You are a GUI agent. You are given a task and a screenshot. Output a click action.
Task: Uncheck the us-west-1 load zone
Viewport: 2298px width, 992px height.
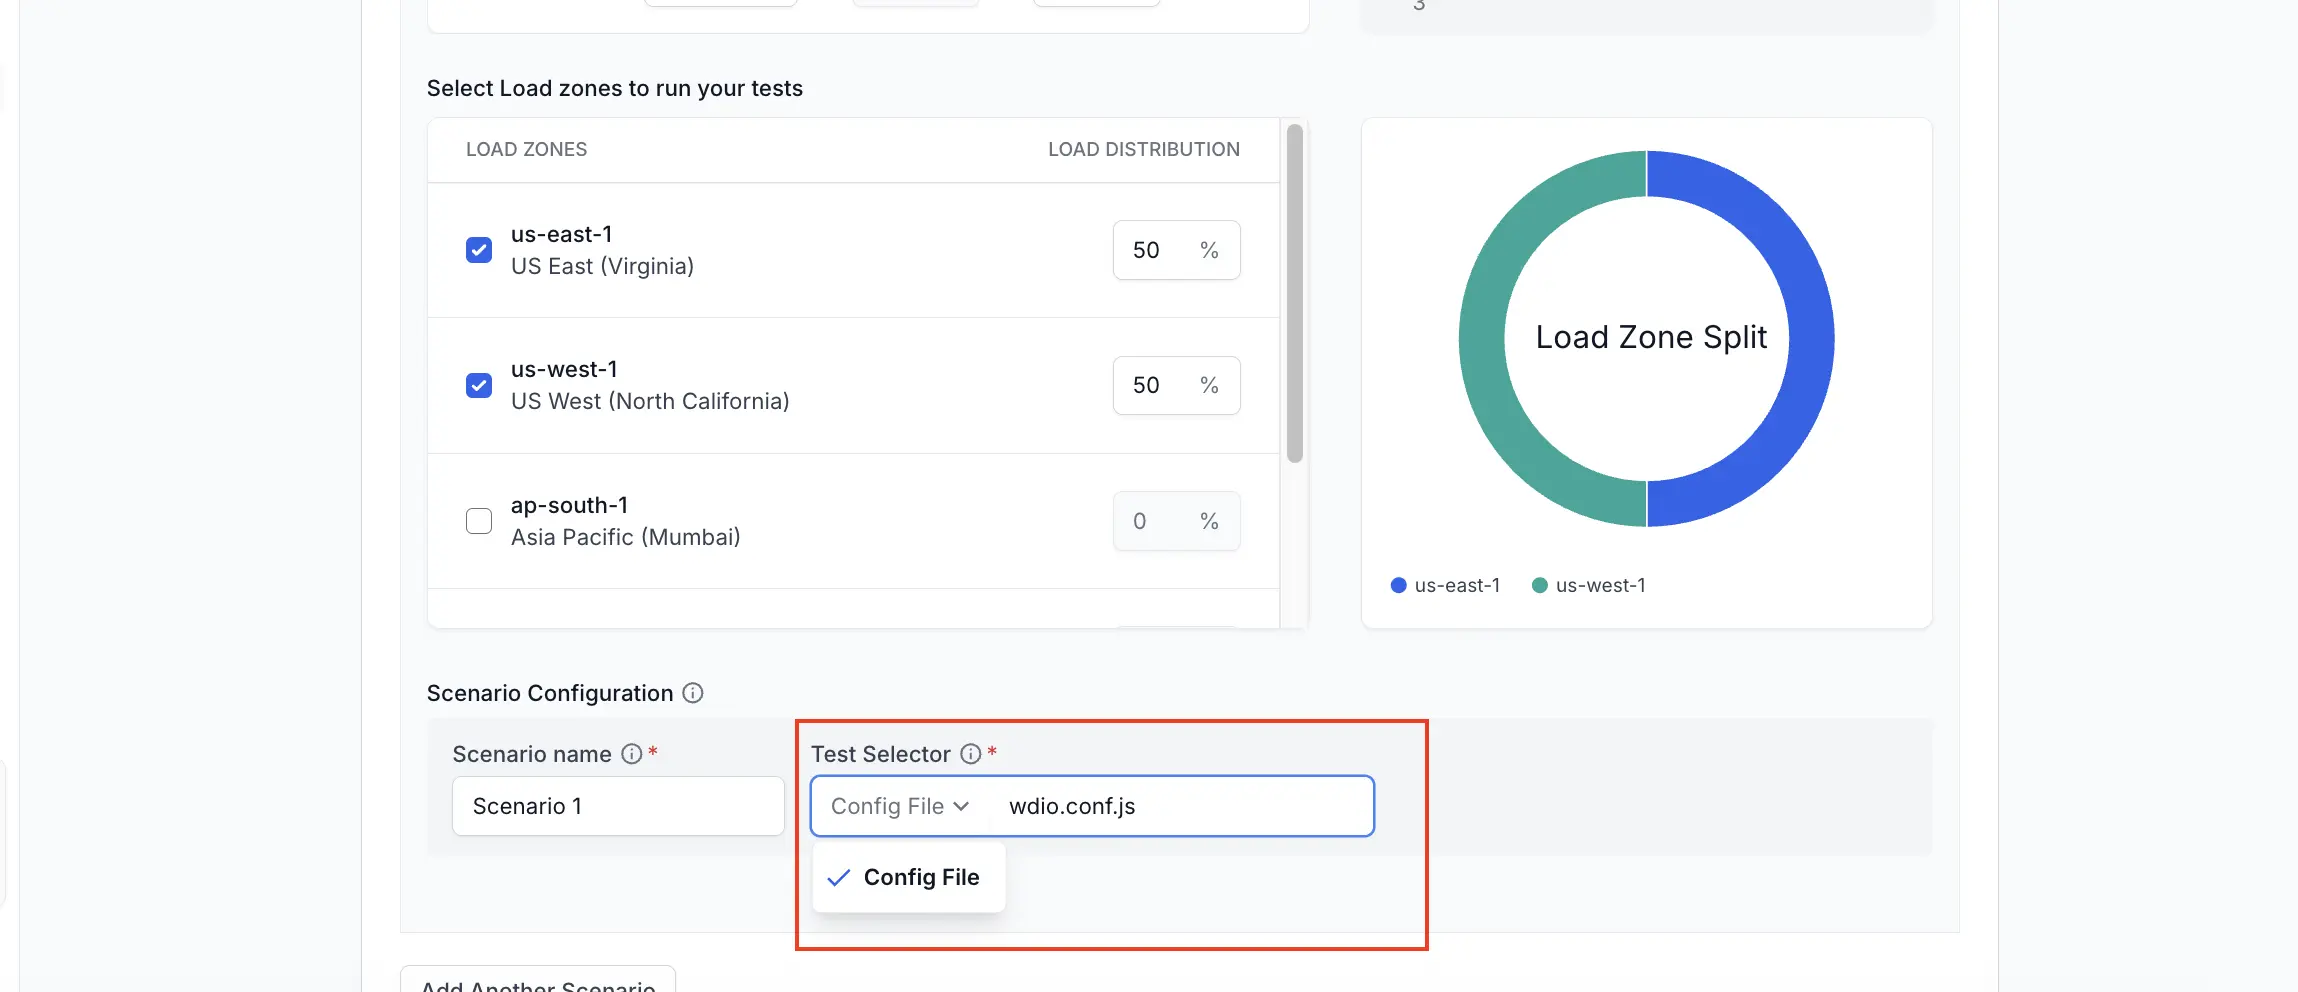click(479, 385)
